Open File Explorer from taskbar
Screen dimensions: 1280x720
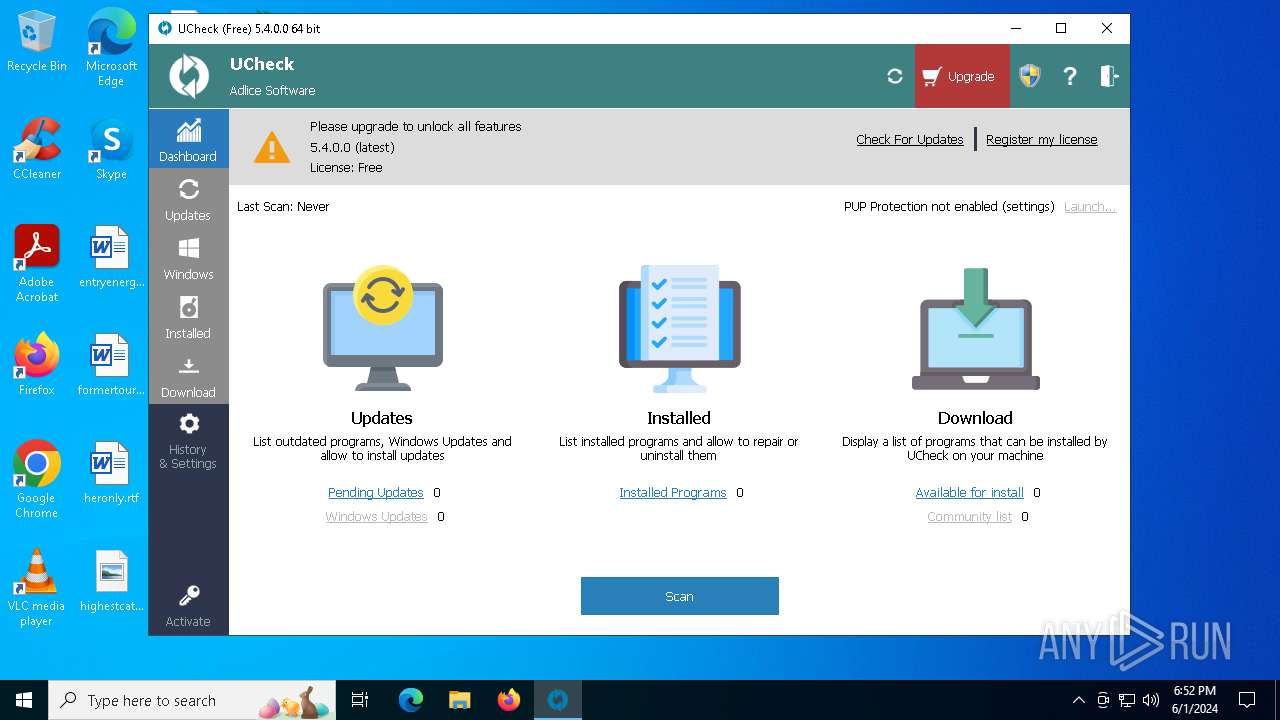(460, 700)
